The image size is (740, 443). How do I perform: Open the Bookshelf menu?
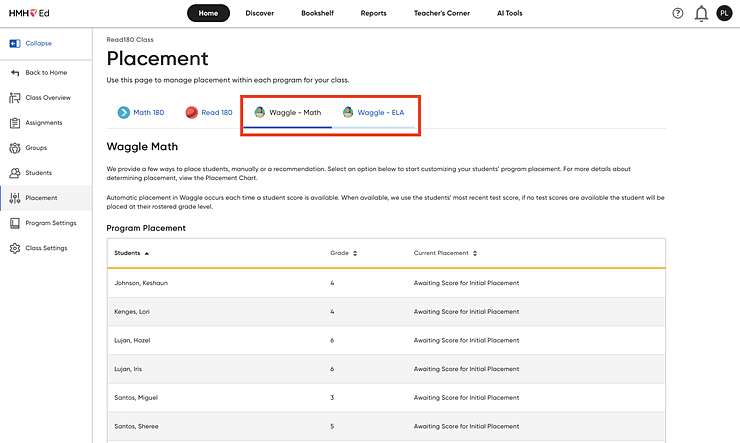pos(317,13)
